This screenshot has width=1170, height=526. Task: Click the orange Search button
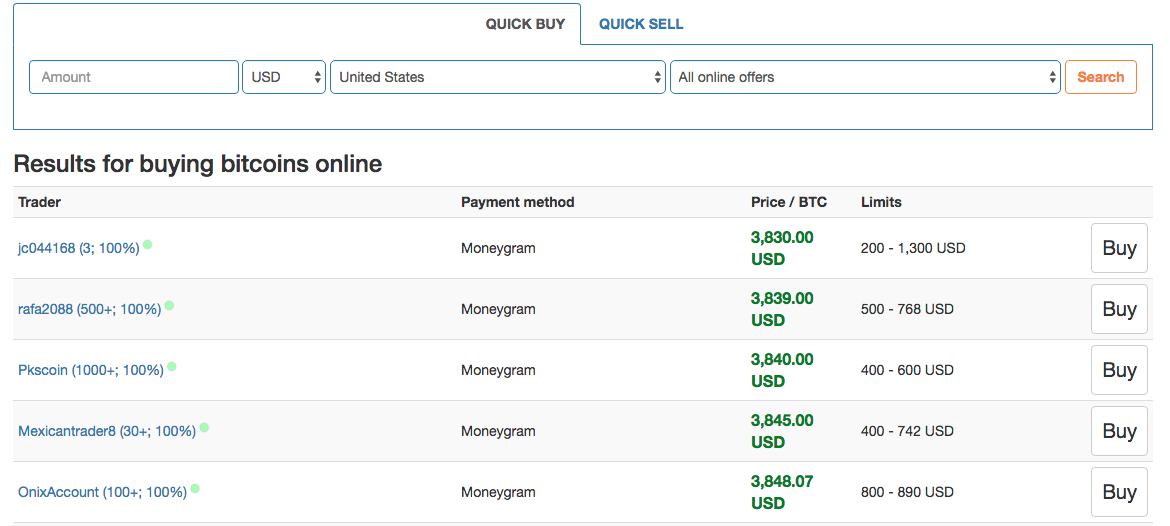pyautogui.click(x=1101, y=77)
